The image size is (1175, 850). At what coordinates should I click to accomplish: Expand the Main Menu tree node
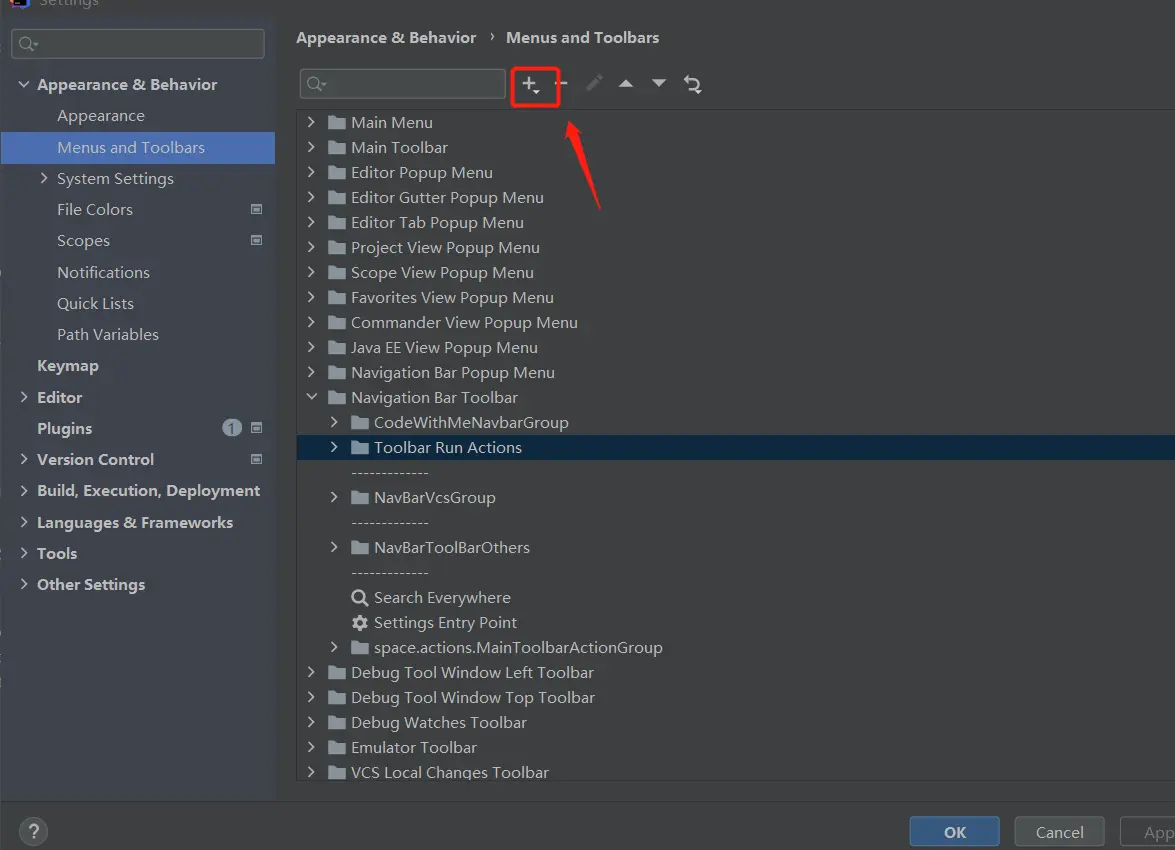click(x=311, y=122)
